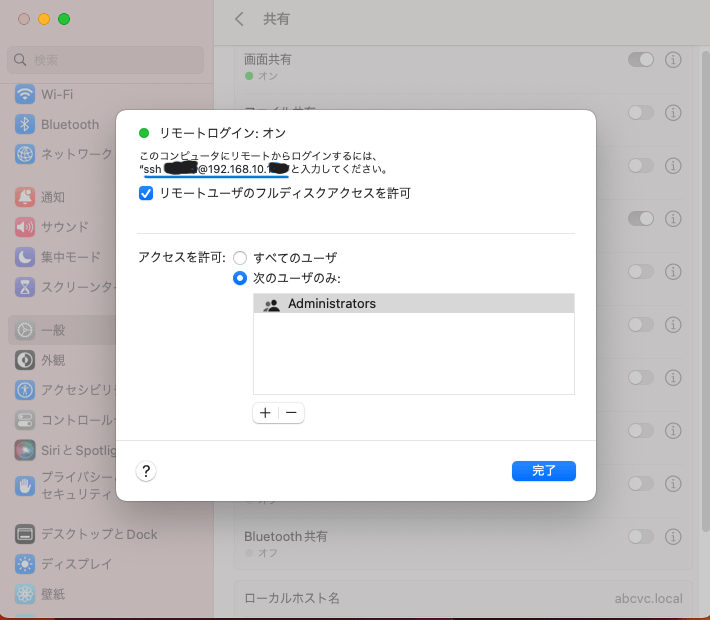Click the search magnifier icon

point(20,60)
